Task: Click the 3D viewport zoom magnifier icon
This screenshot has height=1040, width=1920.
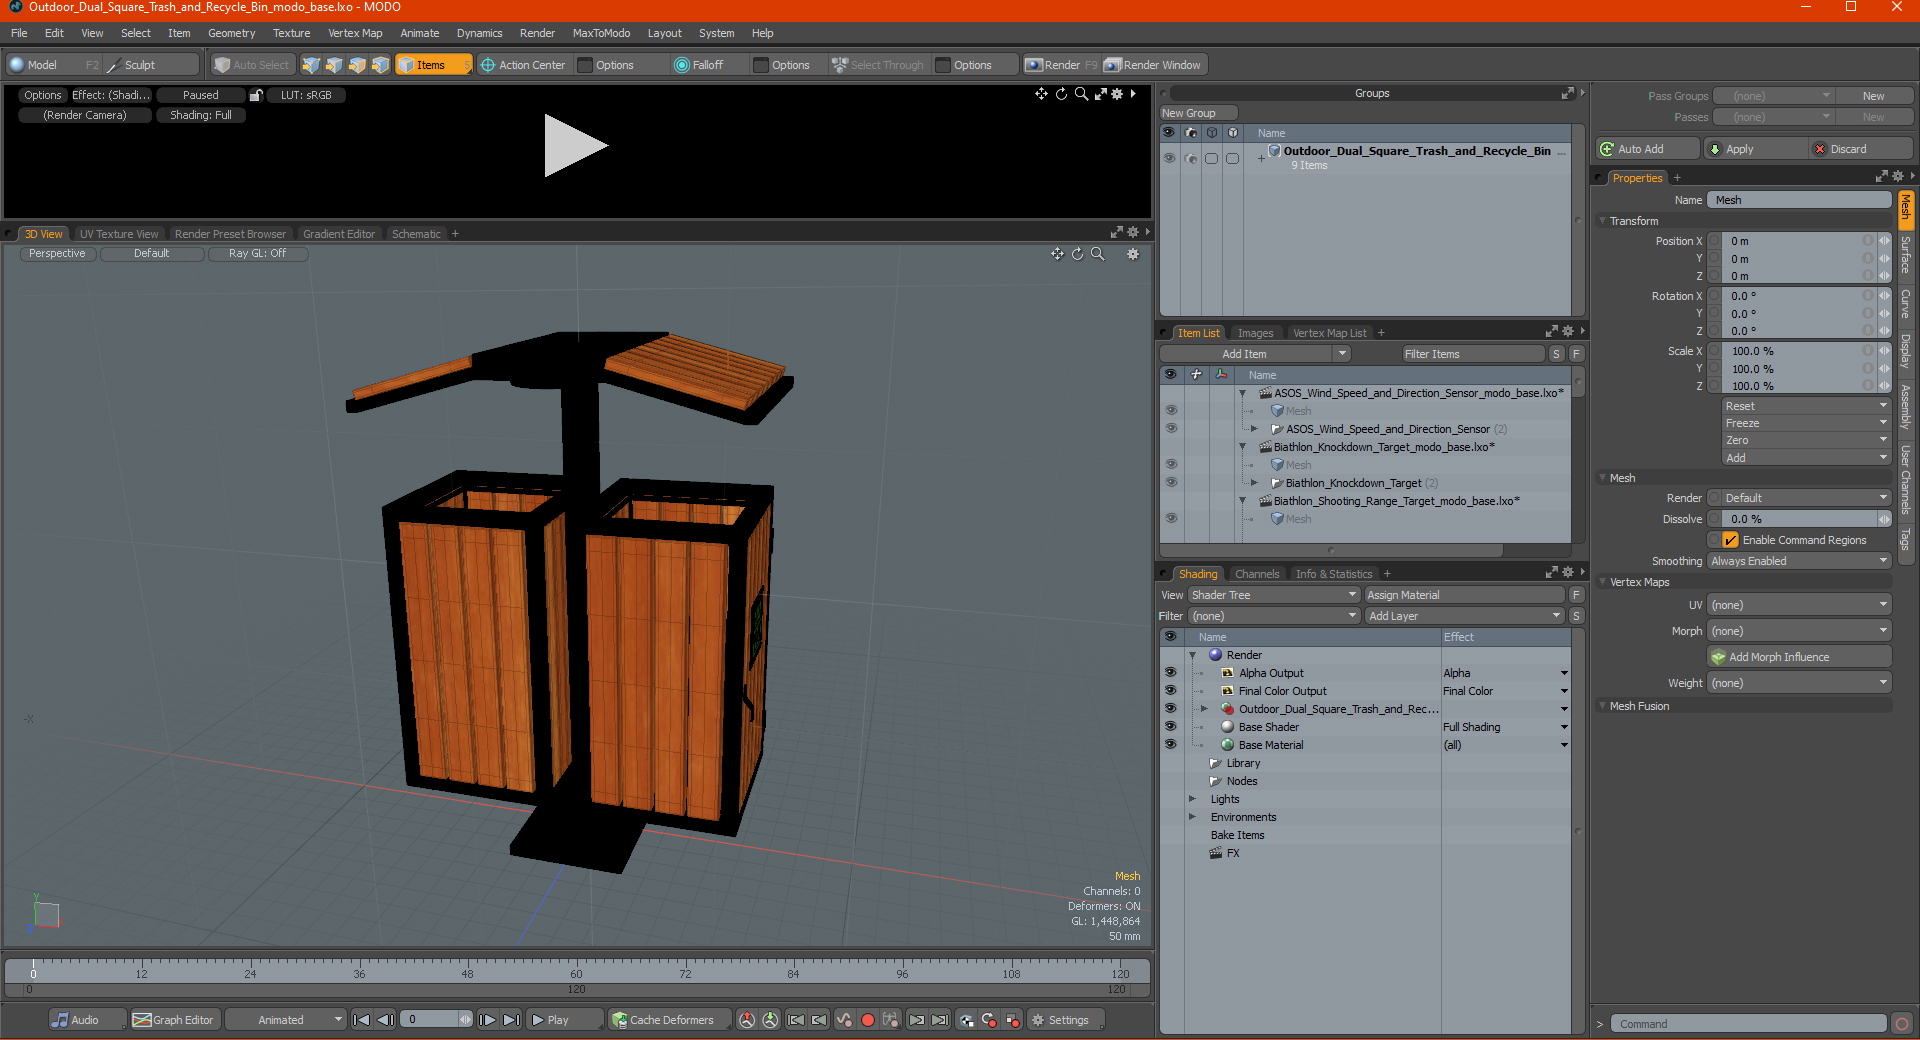Action: click(x=1097, y=254)
